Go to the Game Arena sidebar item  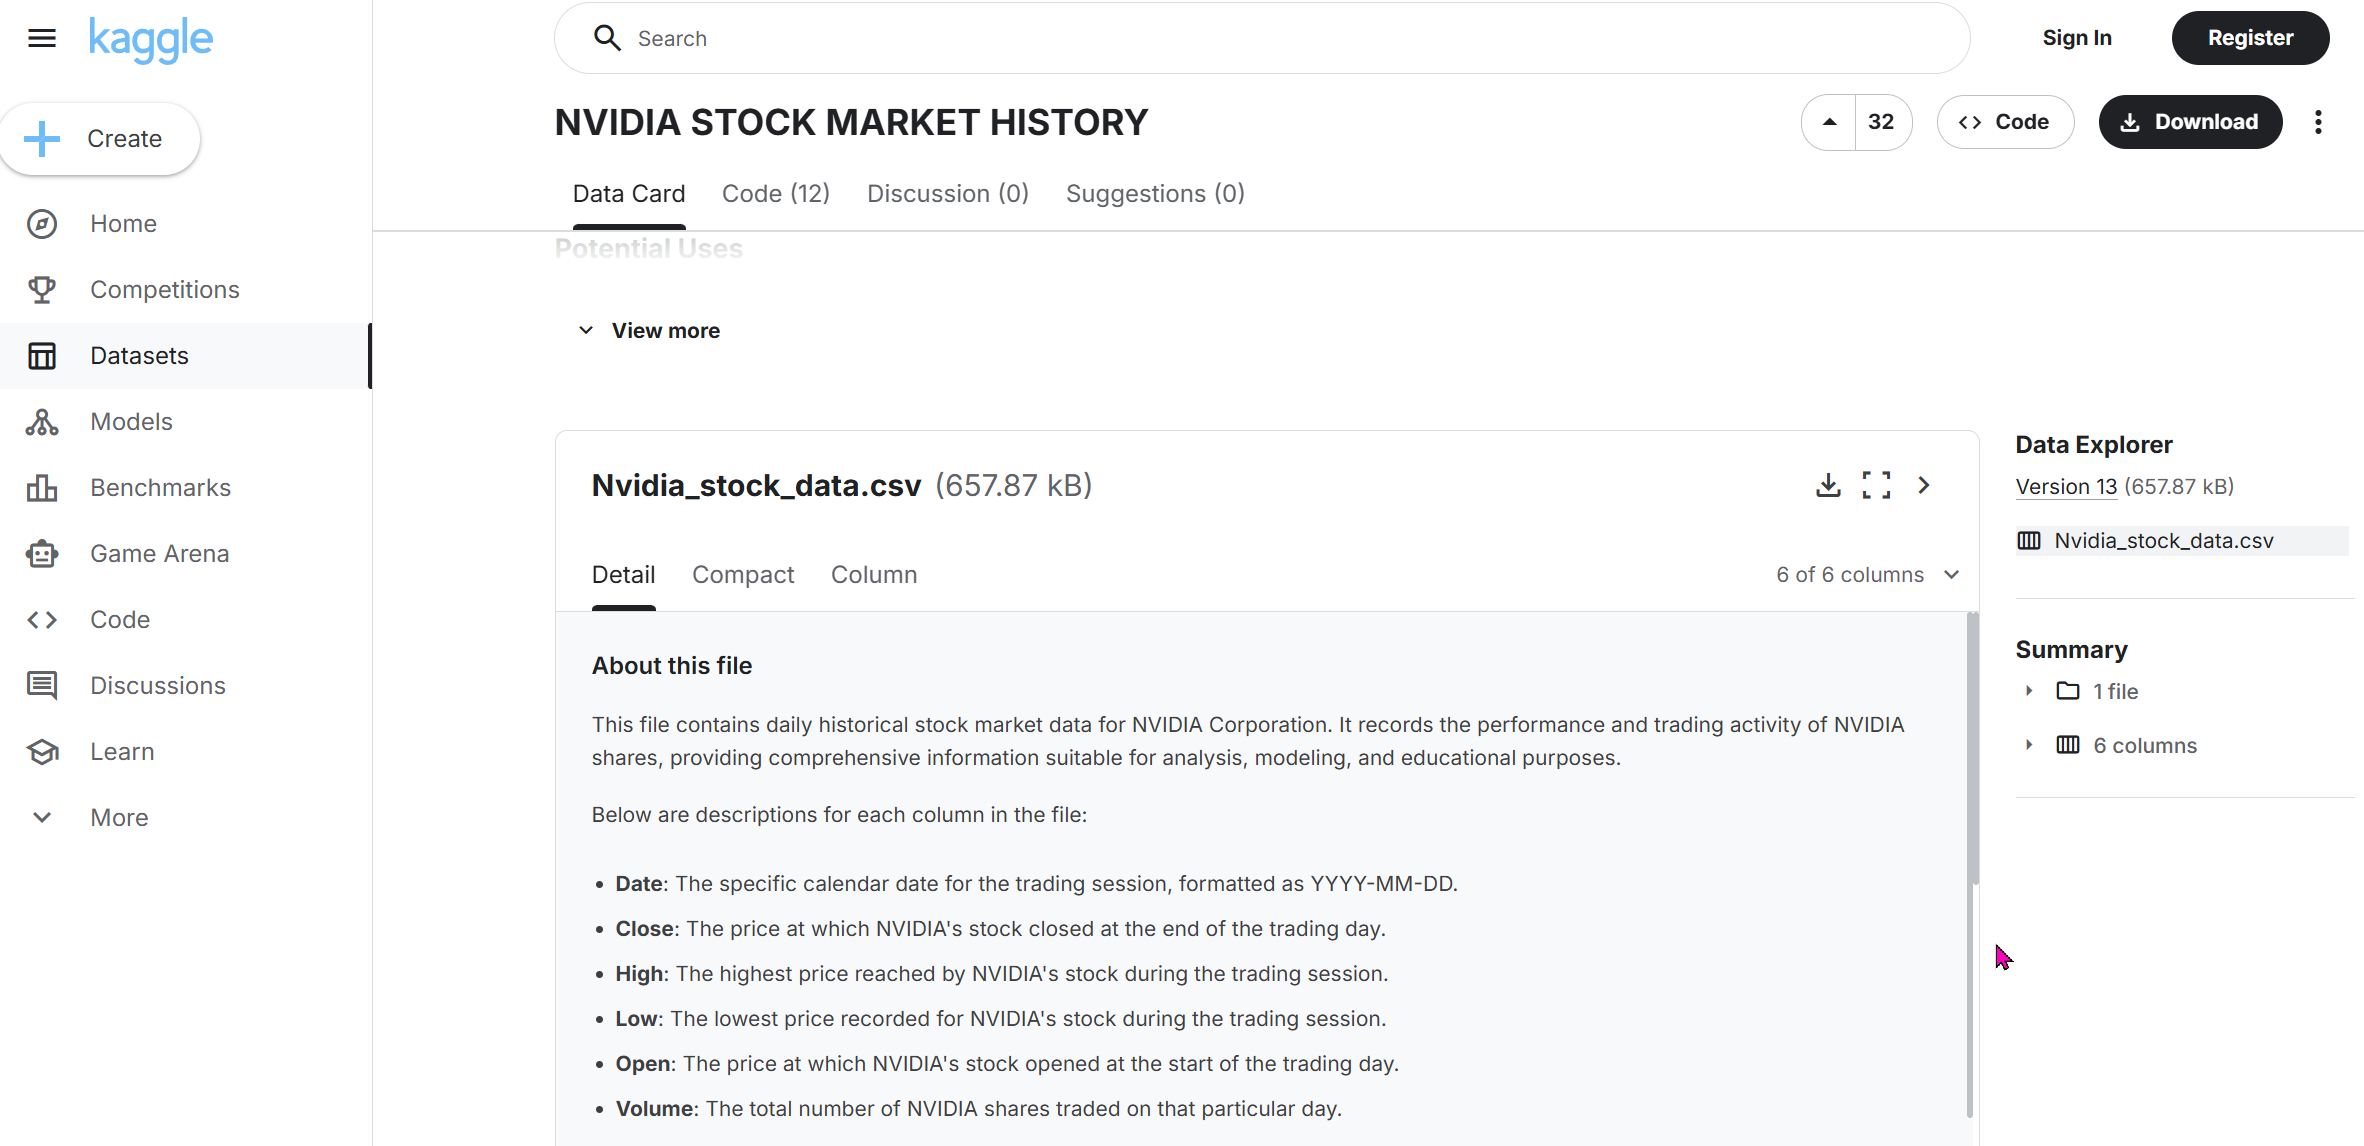159,553
